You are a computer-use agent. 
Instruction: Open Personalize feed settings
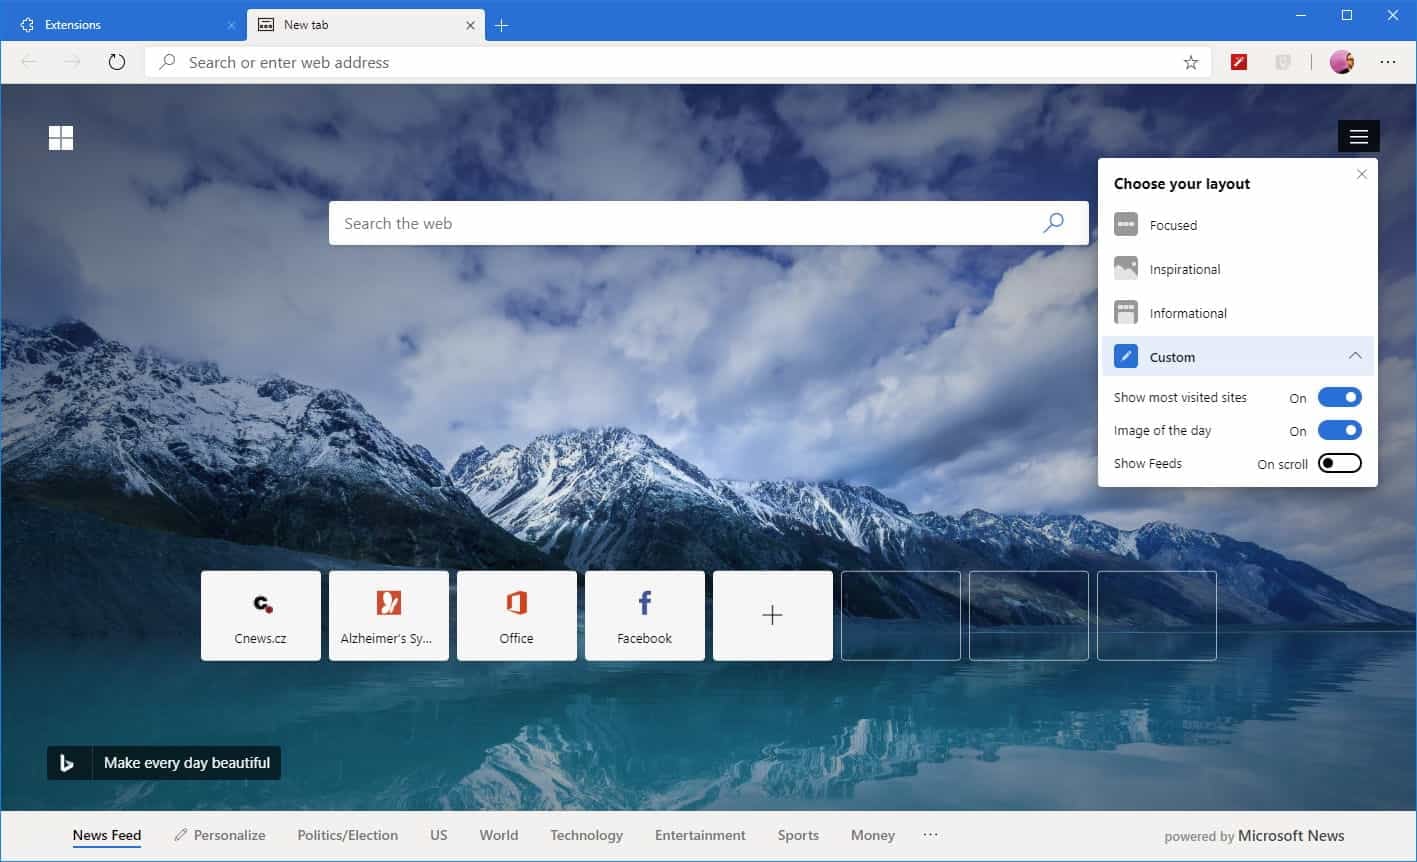point(220,835)
